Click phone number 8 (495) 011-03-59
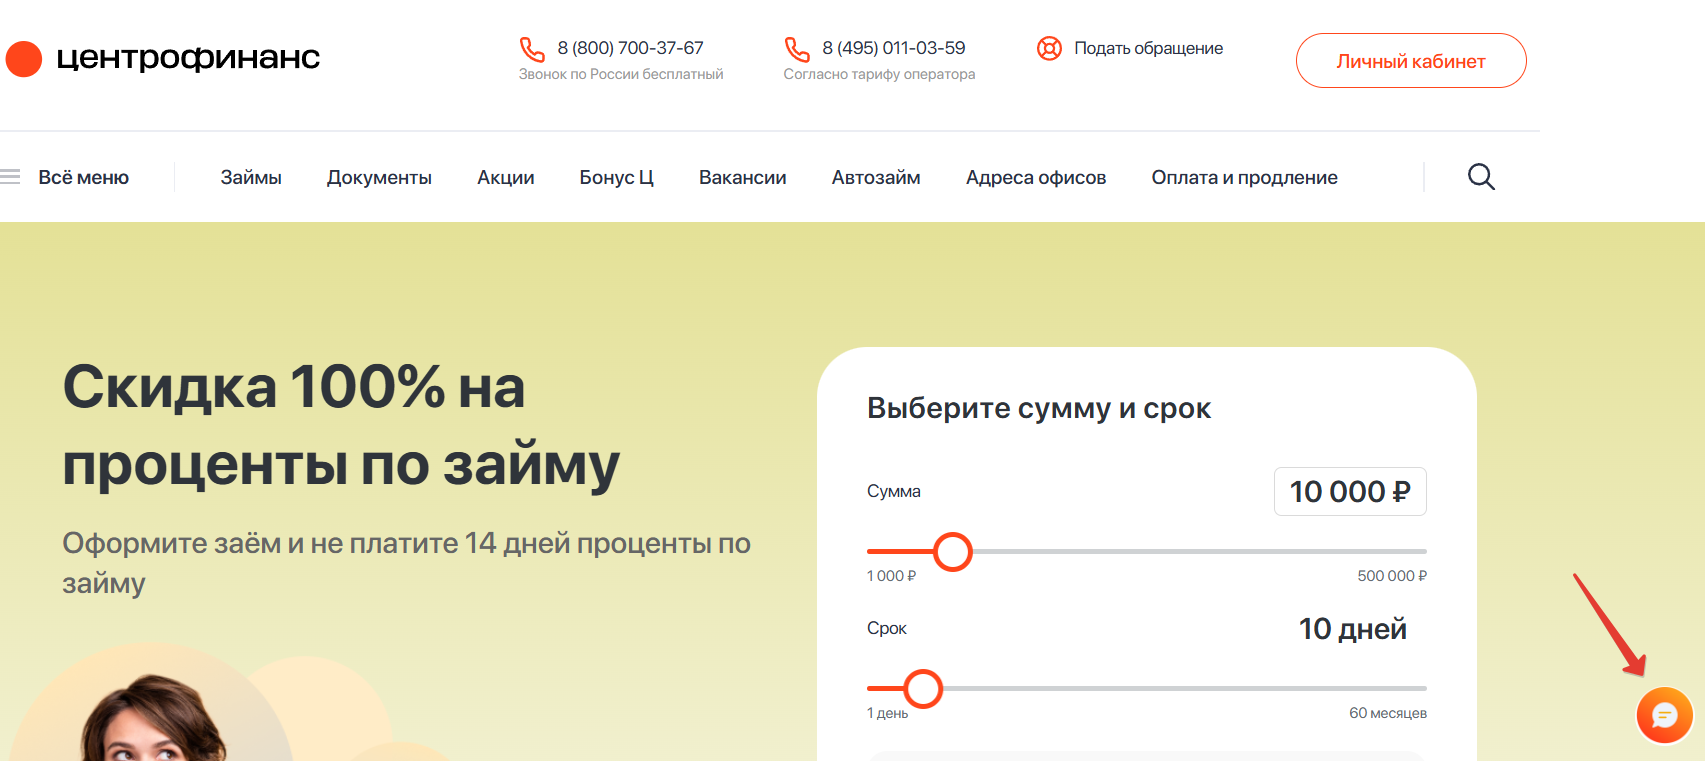This screenshot has height=761, width=1705. 894,48
